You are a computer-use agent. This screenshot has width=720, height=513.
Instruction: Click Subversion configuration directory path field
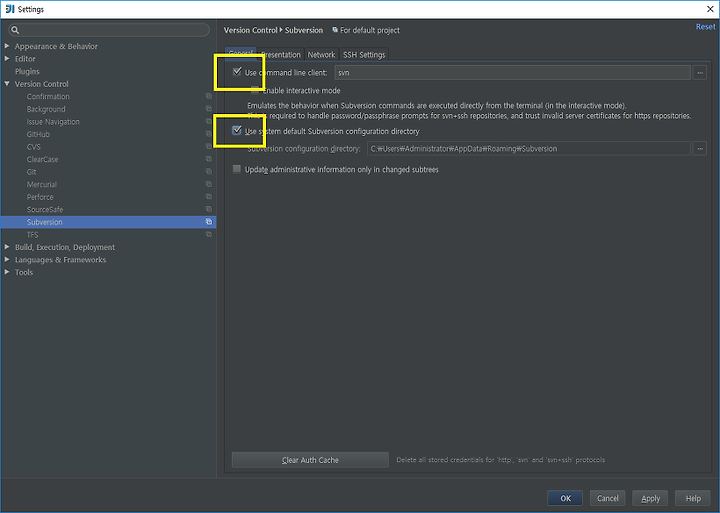tap(529, 148)
